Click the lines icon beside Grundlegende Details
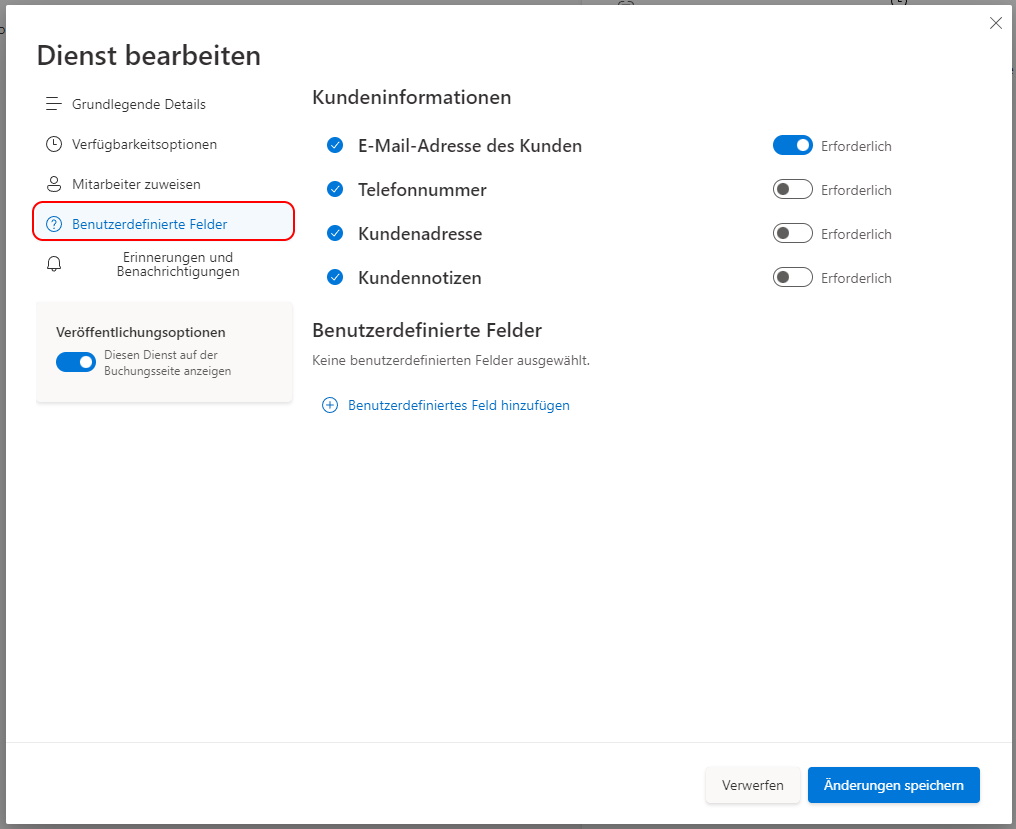The height and width of the screenshot is (829, 1016). click(54, 104)
